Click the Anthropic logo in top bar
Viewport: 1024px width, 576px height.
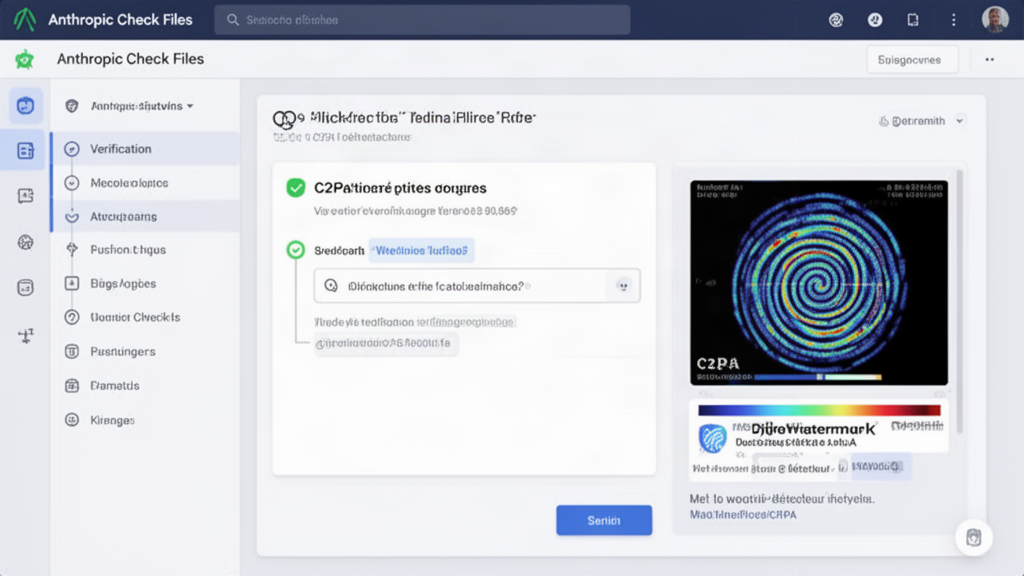click(25, 20)
